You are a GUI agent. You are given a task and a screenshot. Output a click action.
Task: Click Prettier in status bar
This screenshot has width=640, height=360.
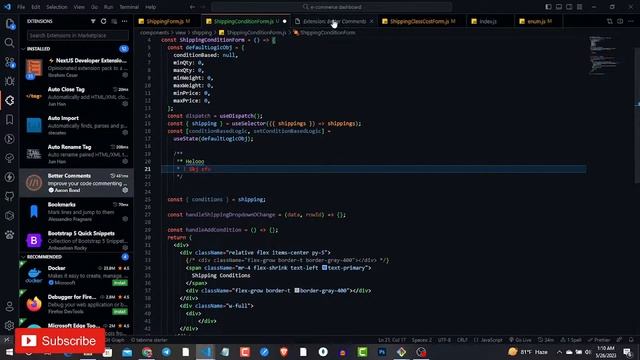click(599, 340)
